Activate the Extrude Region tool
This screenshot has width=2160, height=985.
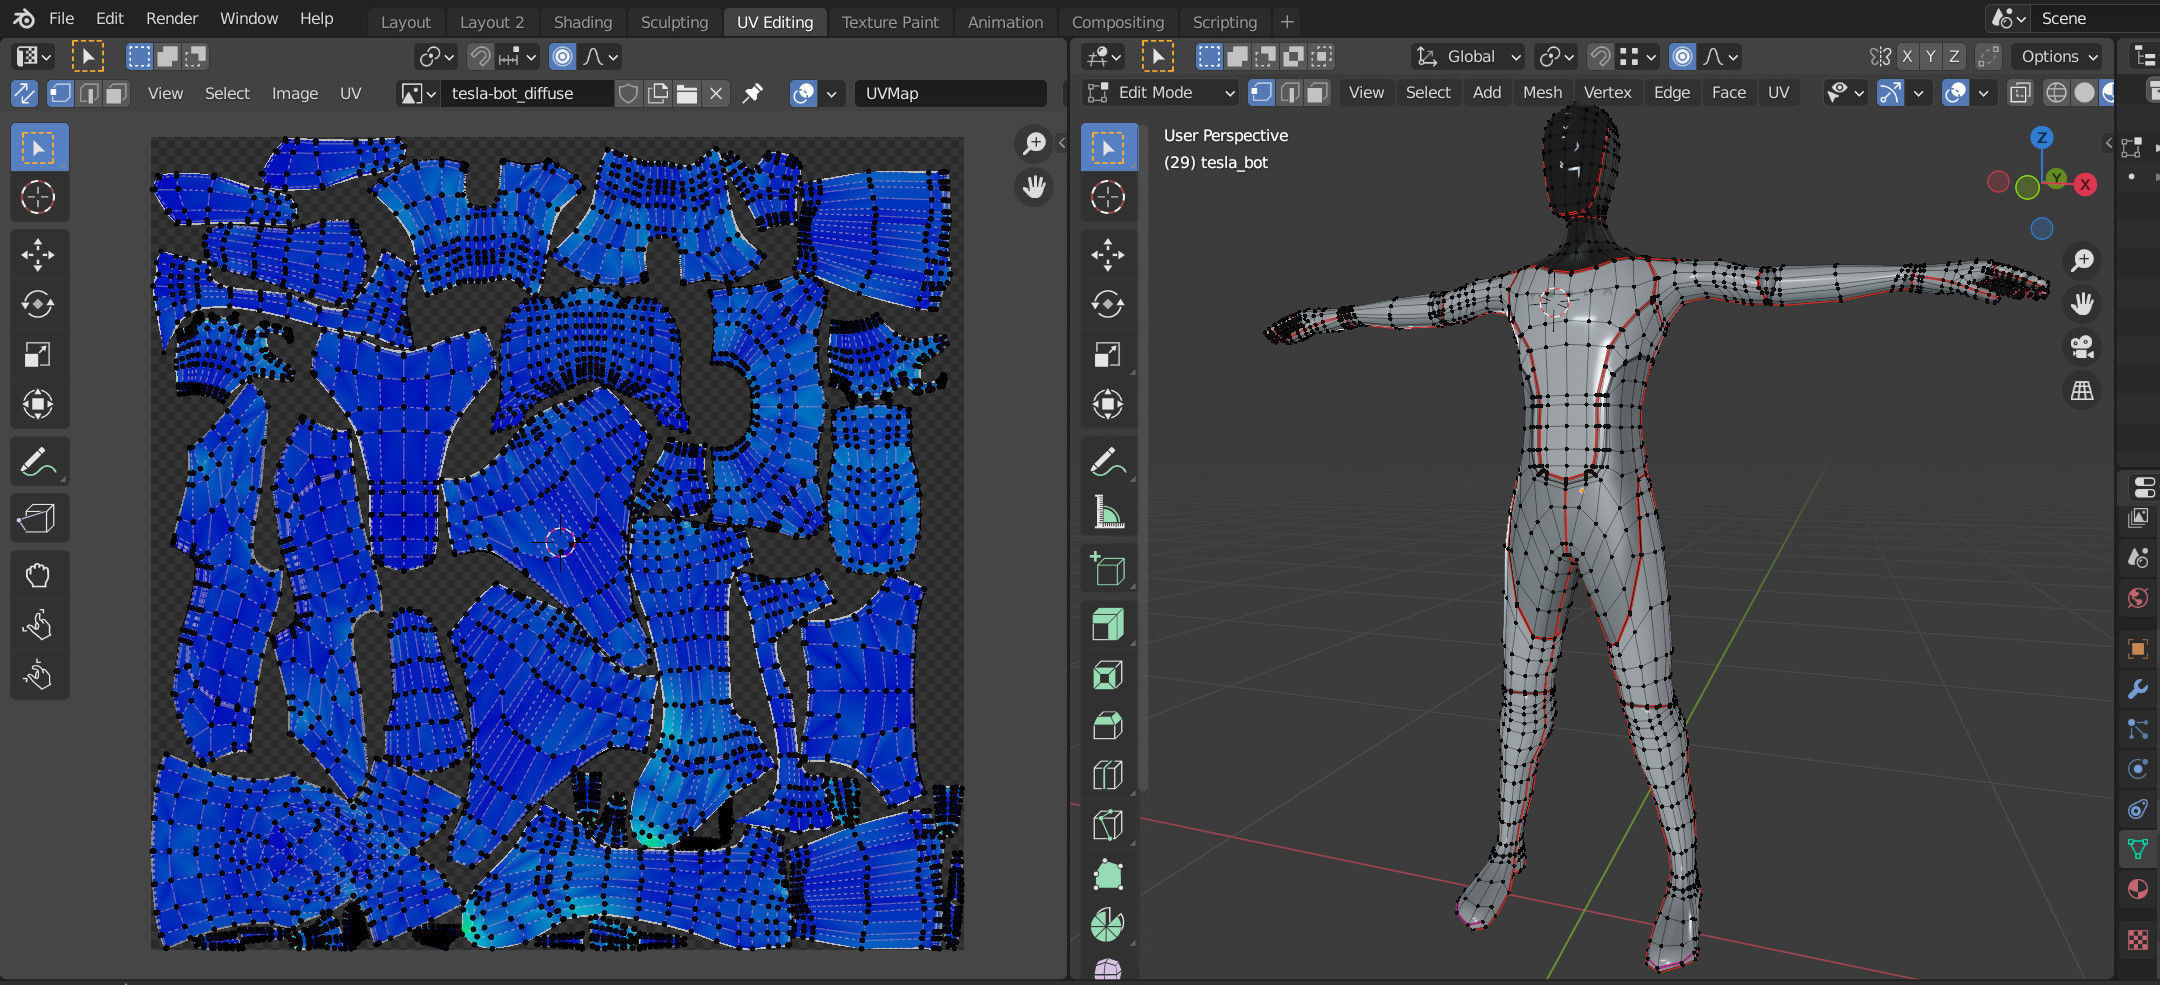[x=1107, y=625]
